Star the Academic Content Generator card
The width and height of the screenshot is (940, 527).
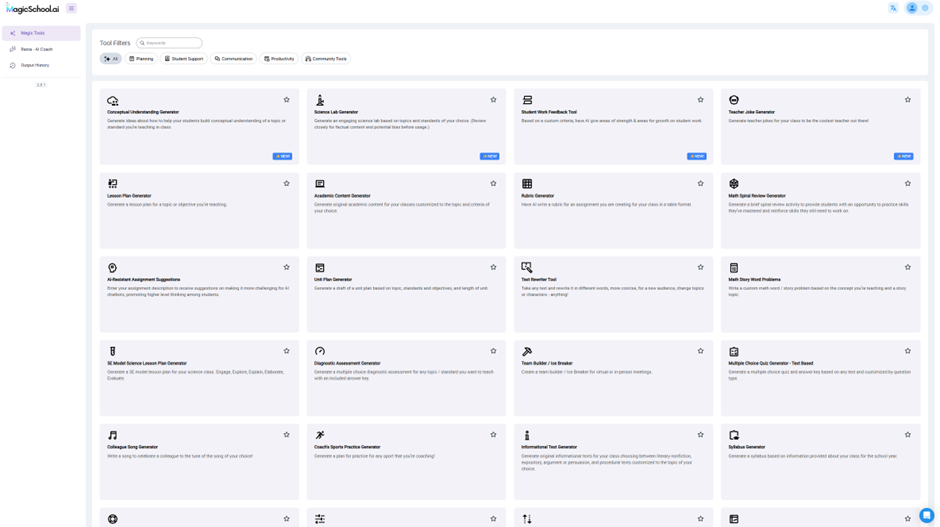tap(493, 183)
